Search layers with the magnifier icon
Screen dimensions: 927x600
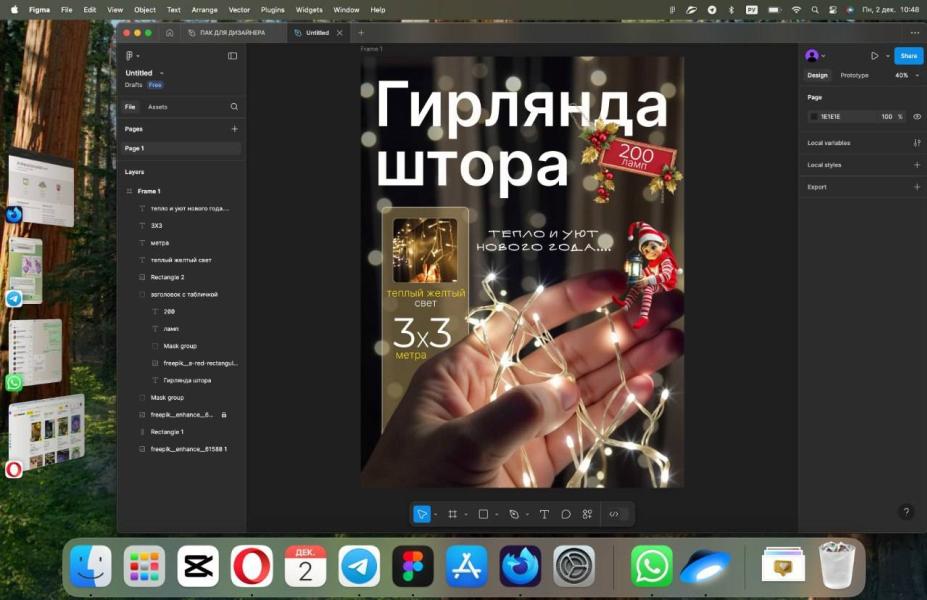click(234, 106)
